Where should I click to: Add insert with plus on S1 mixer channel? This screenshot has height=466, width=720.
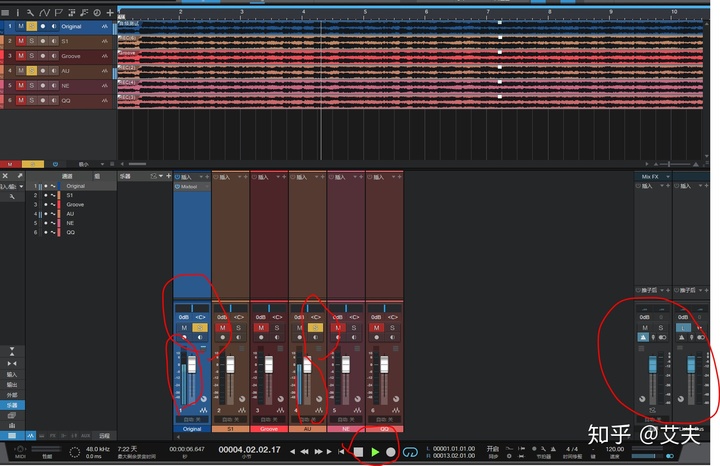(246, 177)
